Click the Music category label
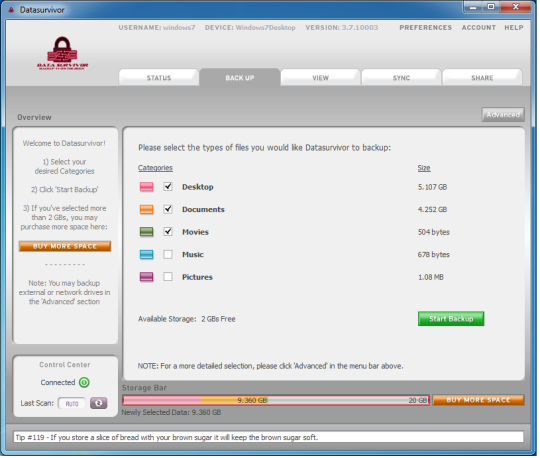The height and width of the screenshot is (458, 540). pyautogui.click(x=194, y=255)
